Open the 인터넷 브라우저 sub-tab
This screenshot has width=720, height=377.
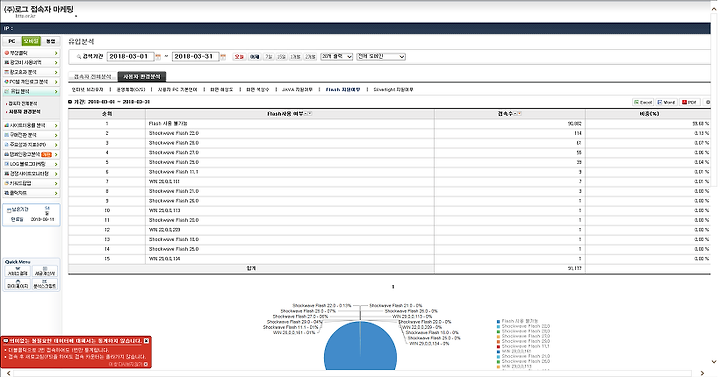88,90
